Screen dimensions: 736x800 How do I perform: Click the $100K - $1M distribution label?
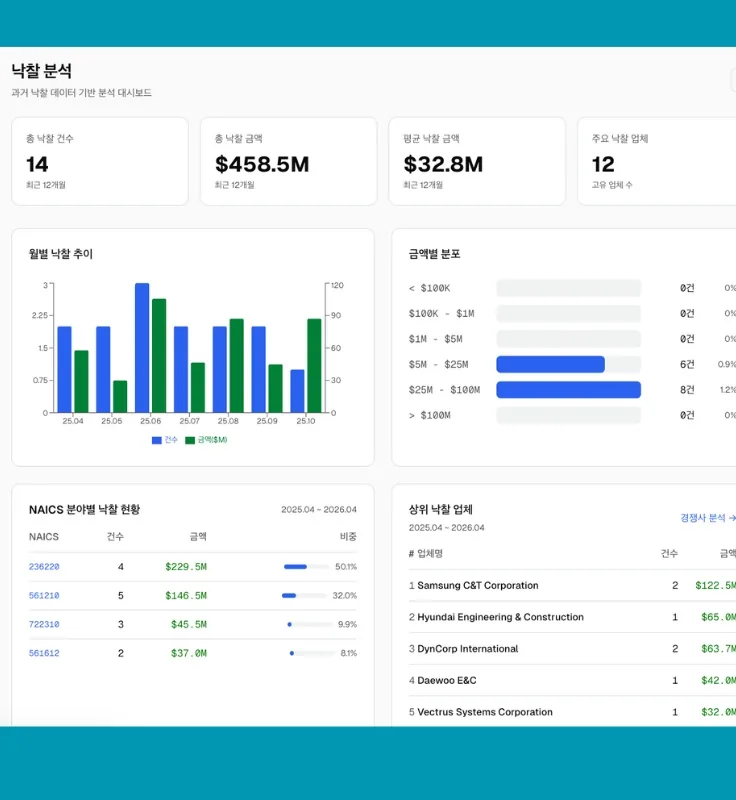[x=442, y=313]
